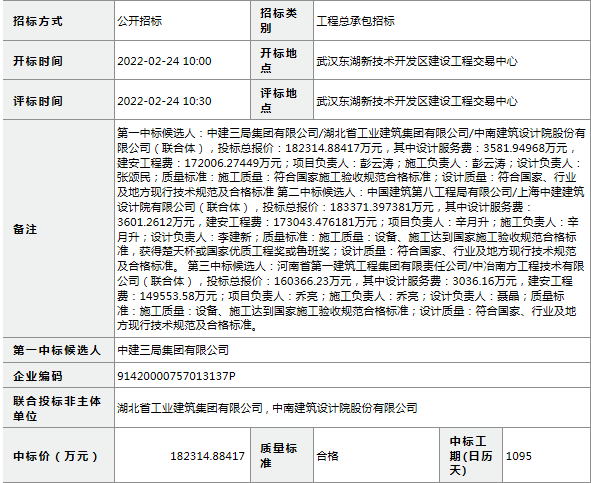Click the 中标工期(日历天) label
The image size is (591, 483).
(471, 456)
